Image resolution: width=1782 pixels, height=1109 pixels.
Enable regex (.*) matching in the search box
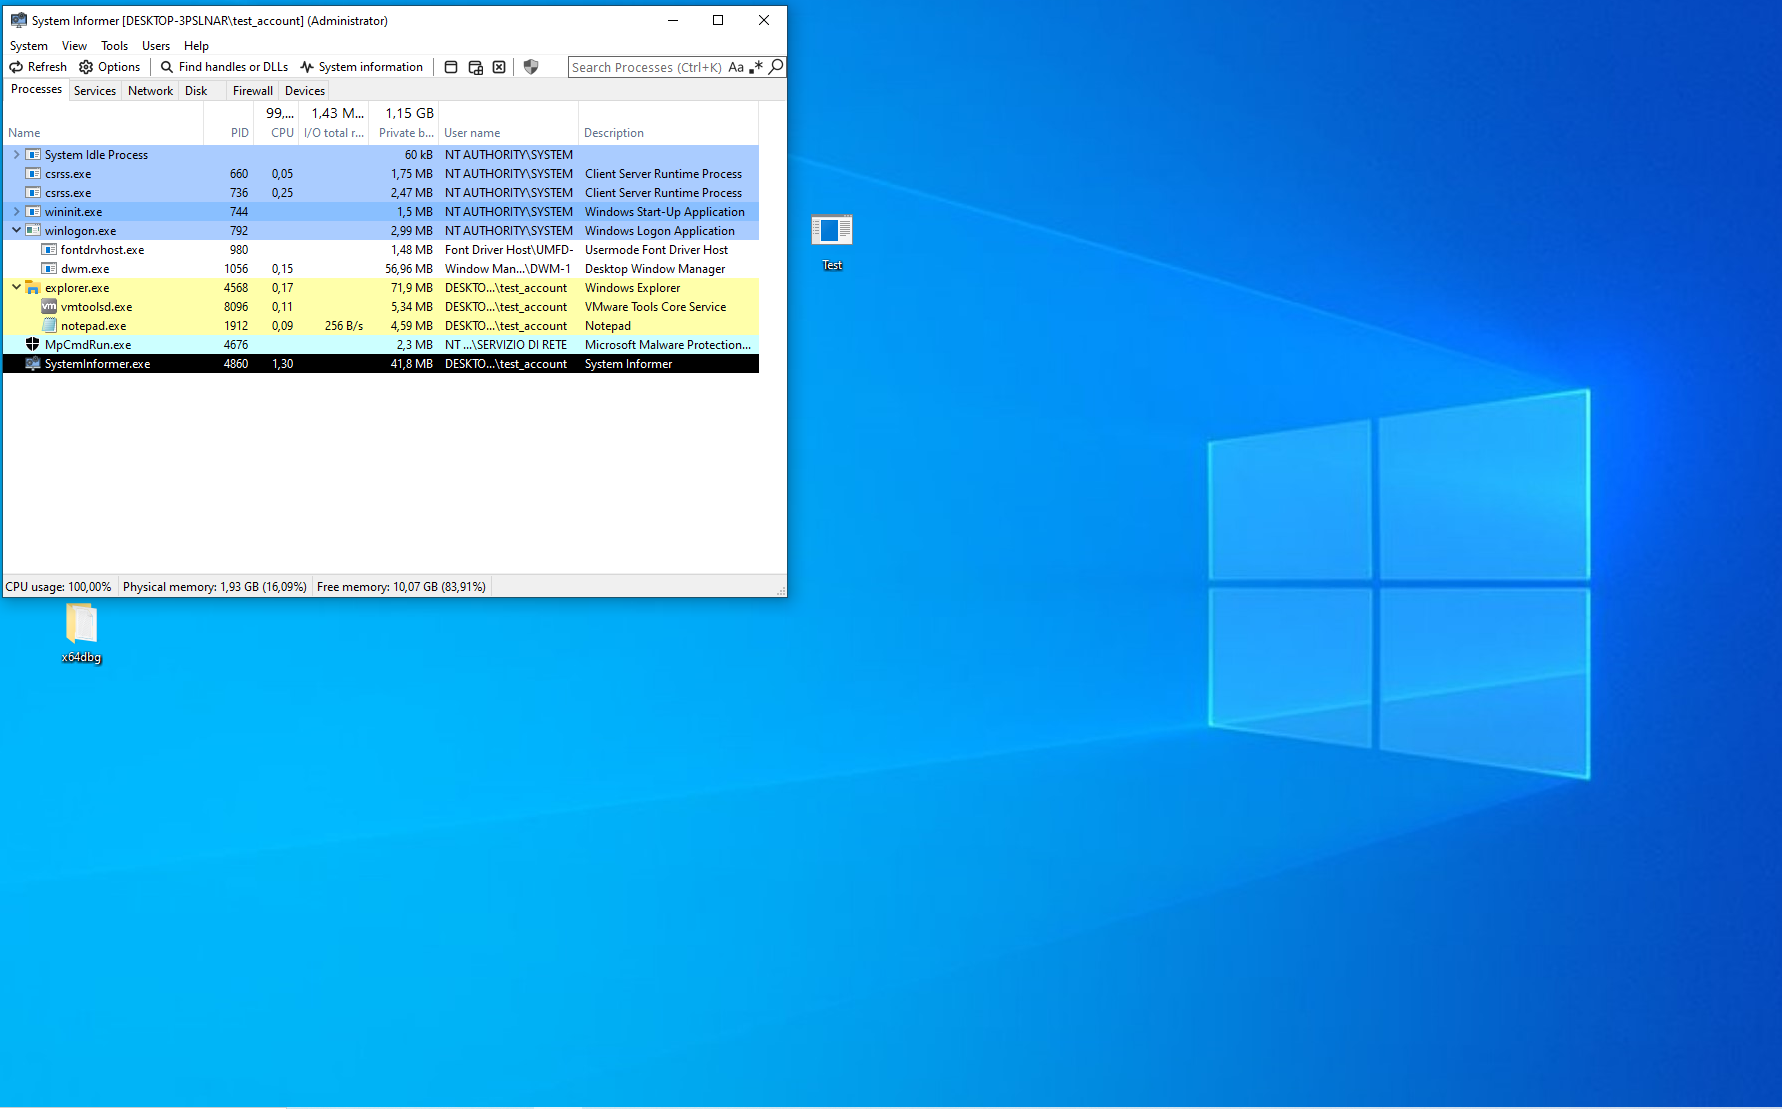757,67
